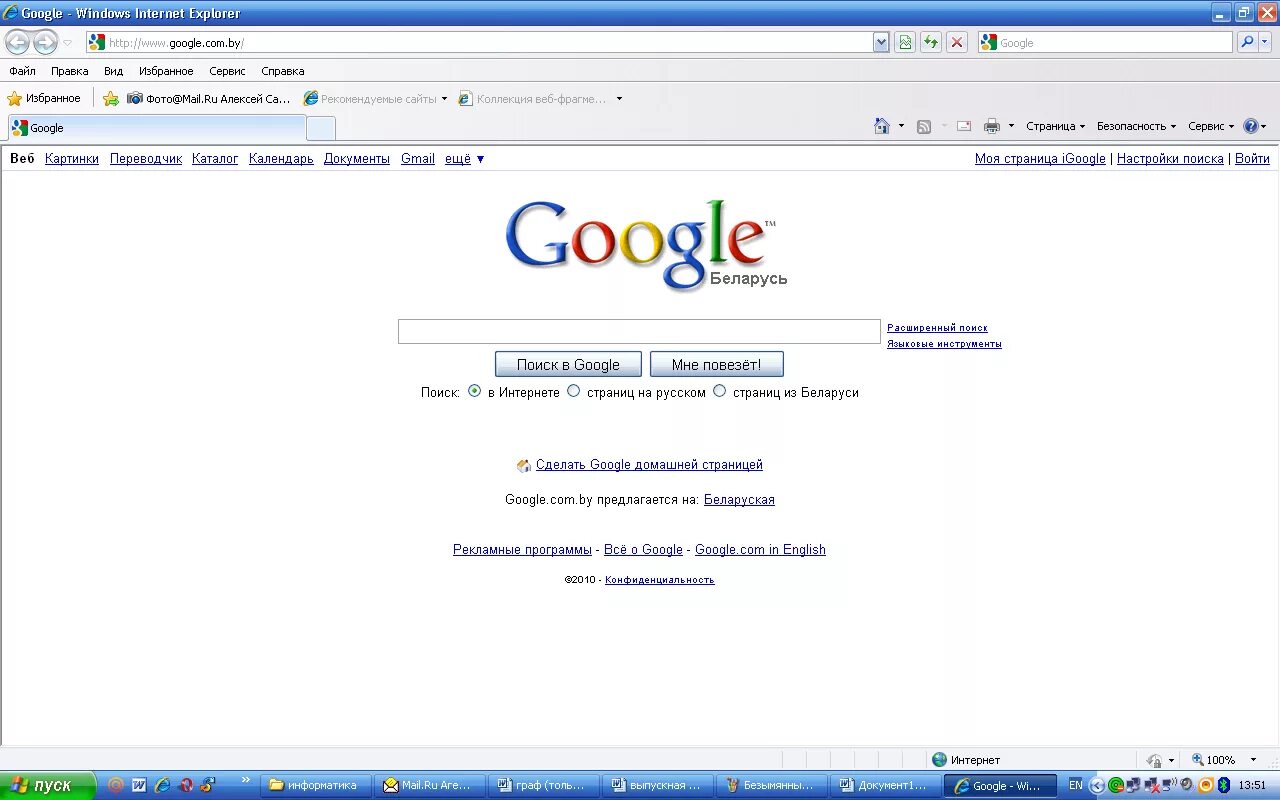Stop loading with the red X icon

pyautogui.click(x=957, y=42)
